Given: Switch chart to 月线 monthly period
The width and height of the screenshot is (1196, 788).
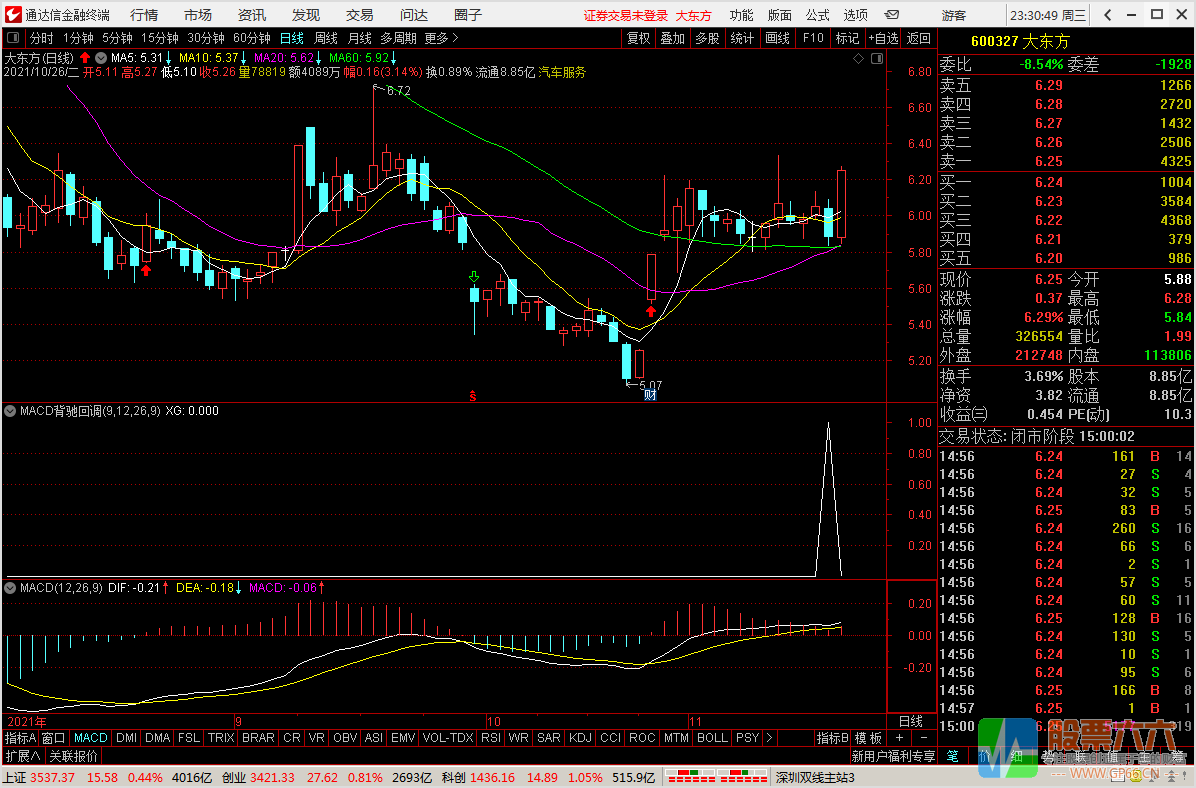Looking at the screenshot, I should pos(360,38).
